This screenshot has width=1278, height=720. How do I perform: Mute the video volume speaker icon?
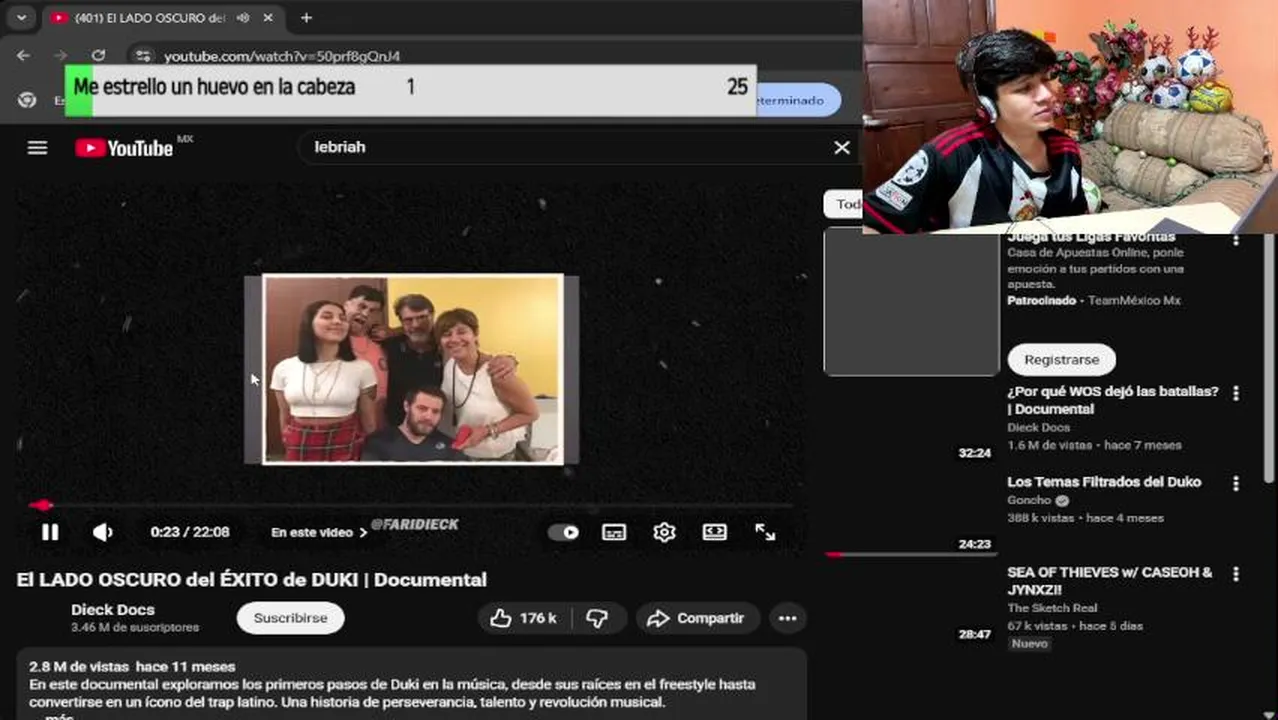[x=103, y=532]
